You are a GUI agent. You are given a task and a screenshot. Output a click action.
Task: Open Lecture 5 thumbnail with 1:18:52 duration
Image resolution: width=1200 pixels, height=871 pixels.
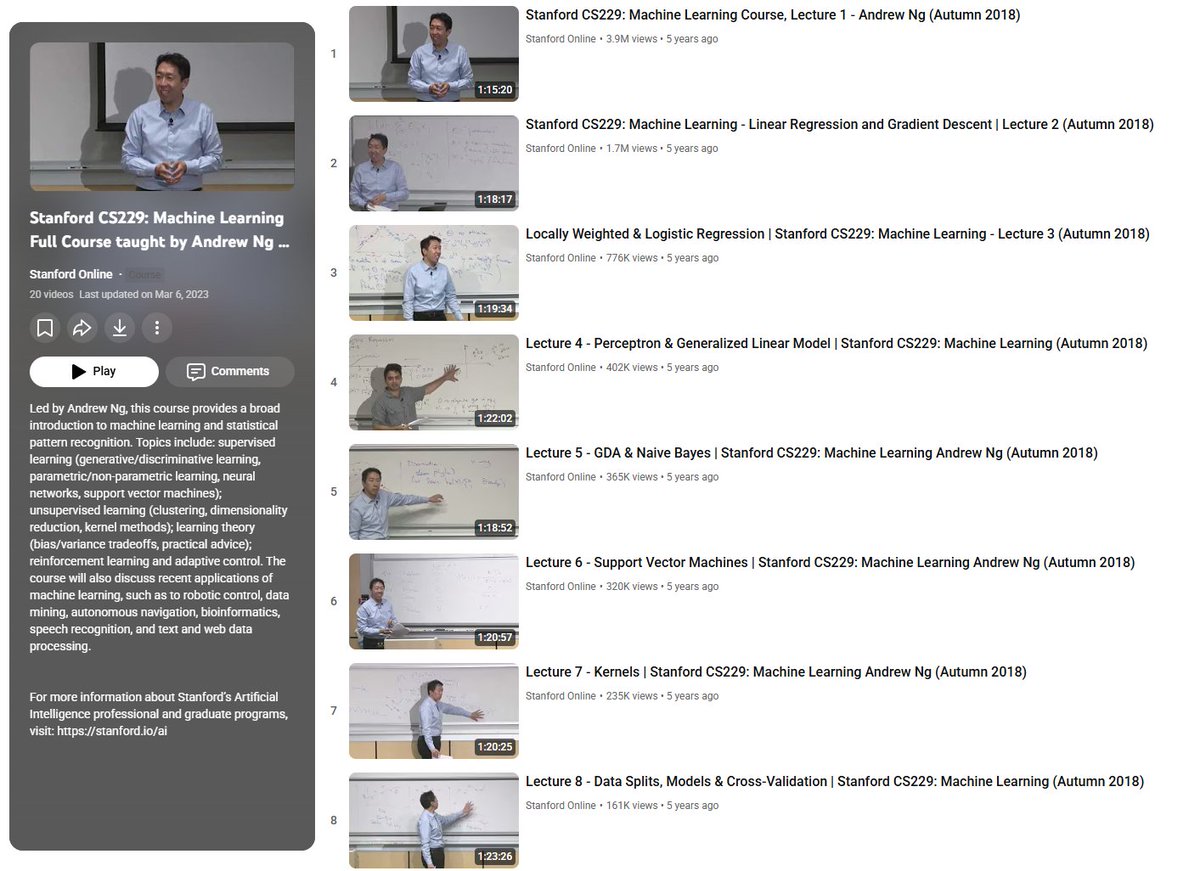tap(434, 492)
